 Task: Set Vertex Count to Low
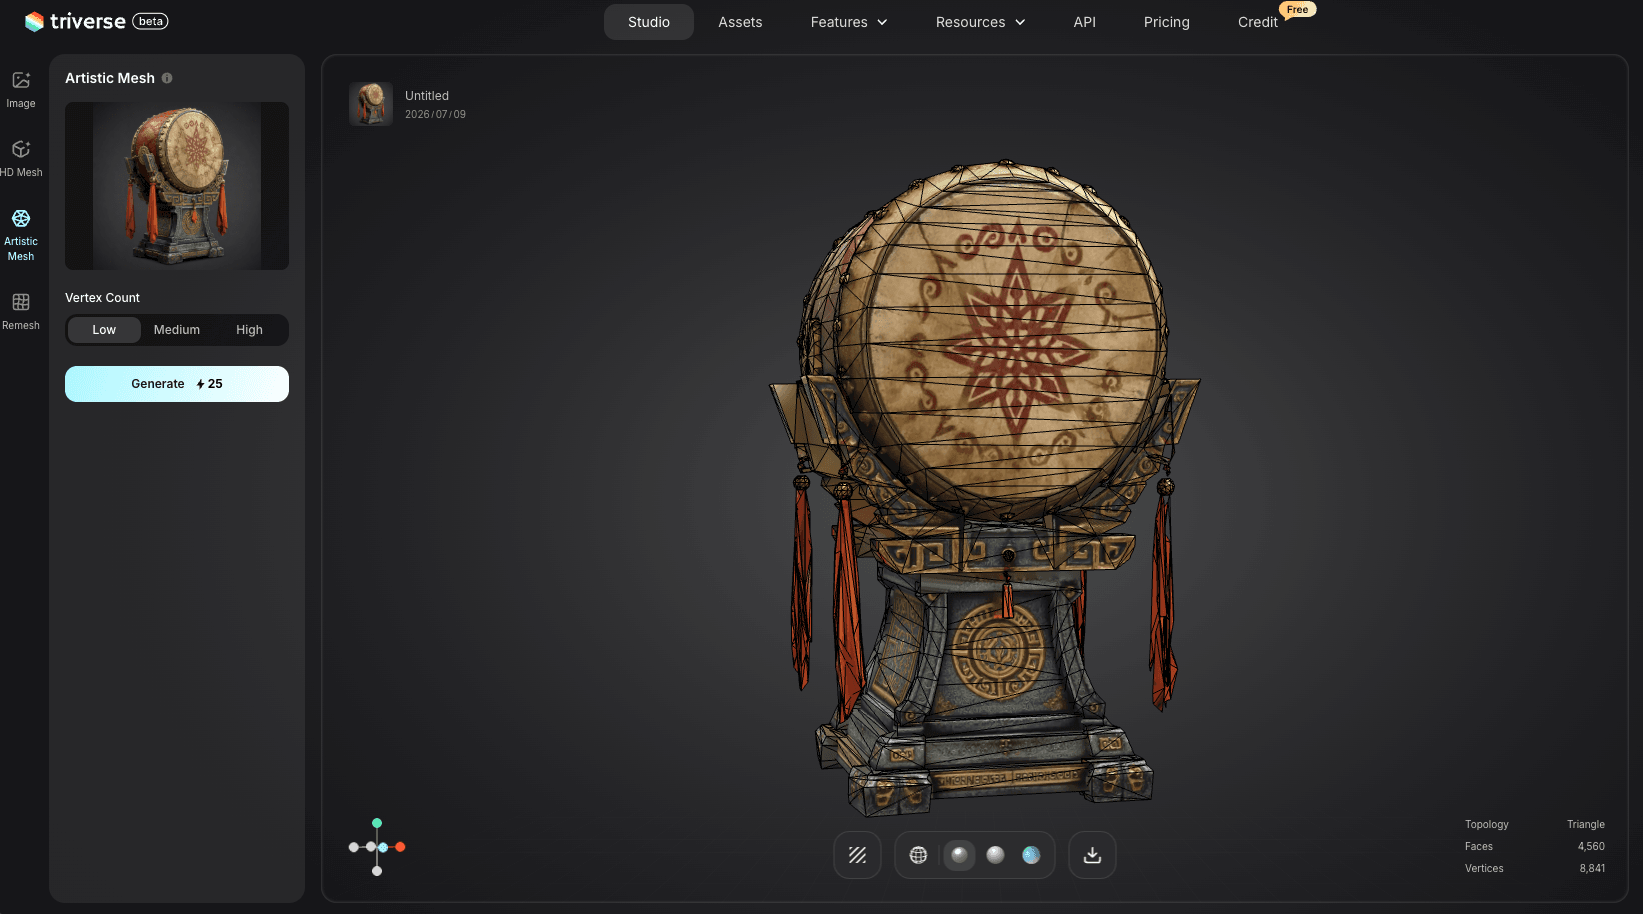[104, 330]
